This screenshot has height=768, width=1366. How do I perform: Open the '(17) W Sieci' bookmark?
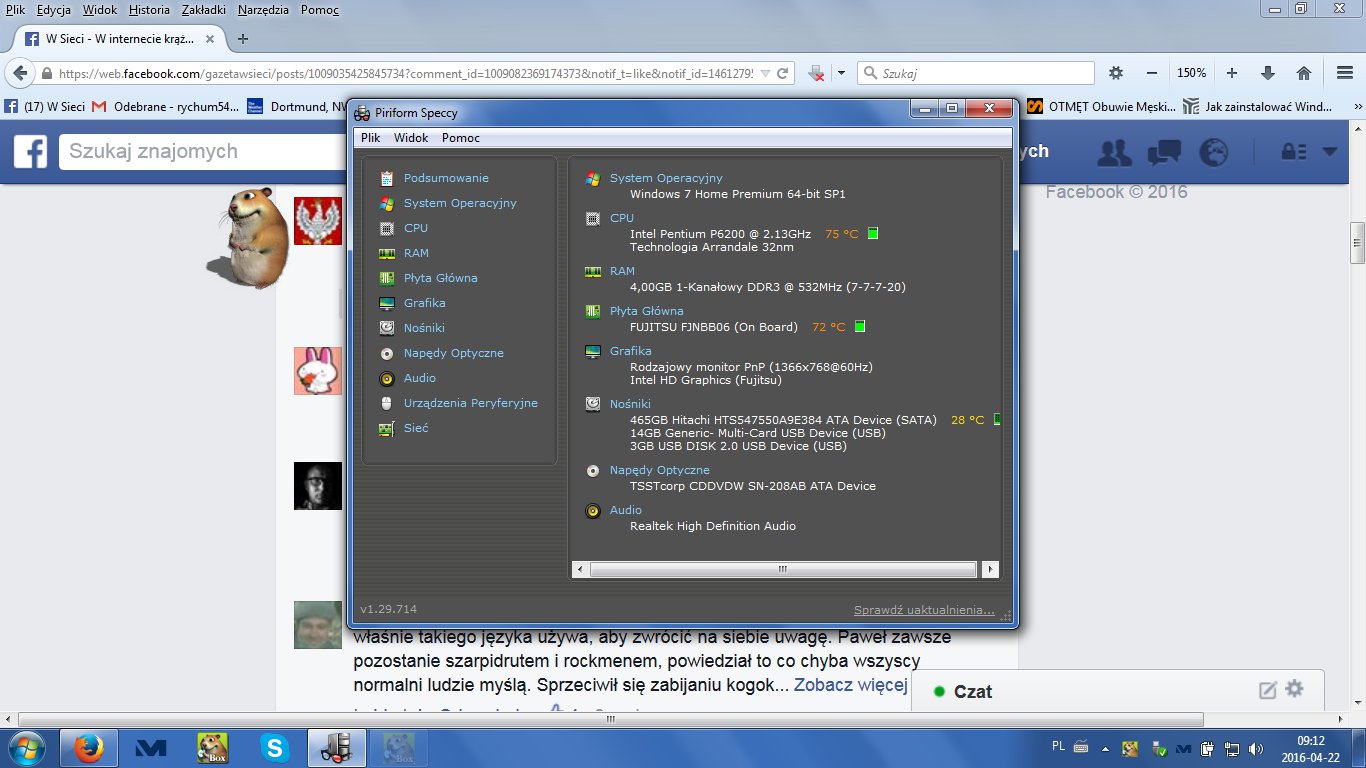click(43, 106)
